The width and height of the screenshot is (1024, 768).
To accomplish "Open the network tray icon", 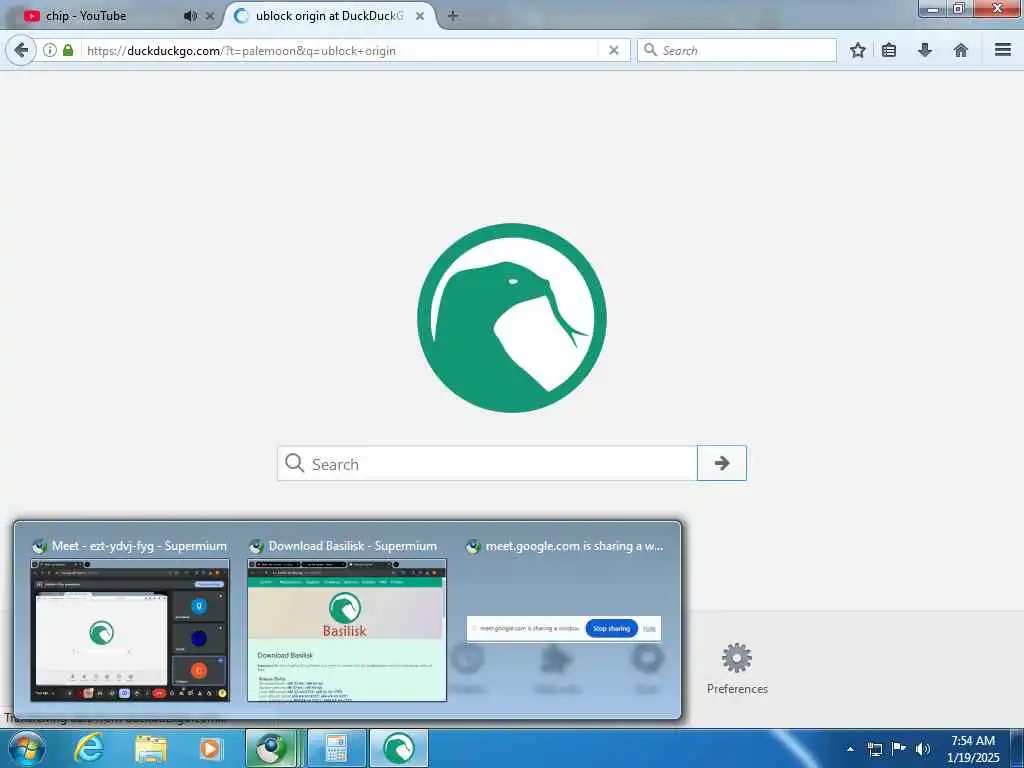I will tap(875, 749).
